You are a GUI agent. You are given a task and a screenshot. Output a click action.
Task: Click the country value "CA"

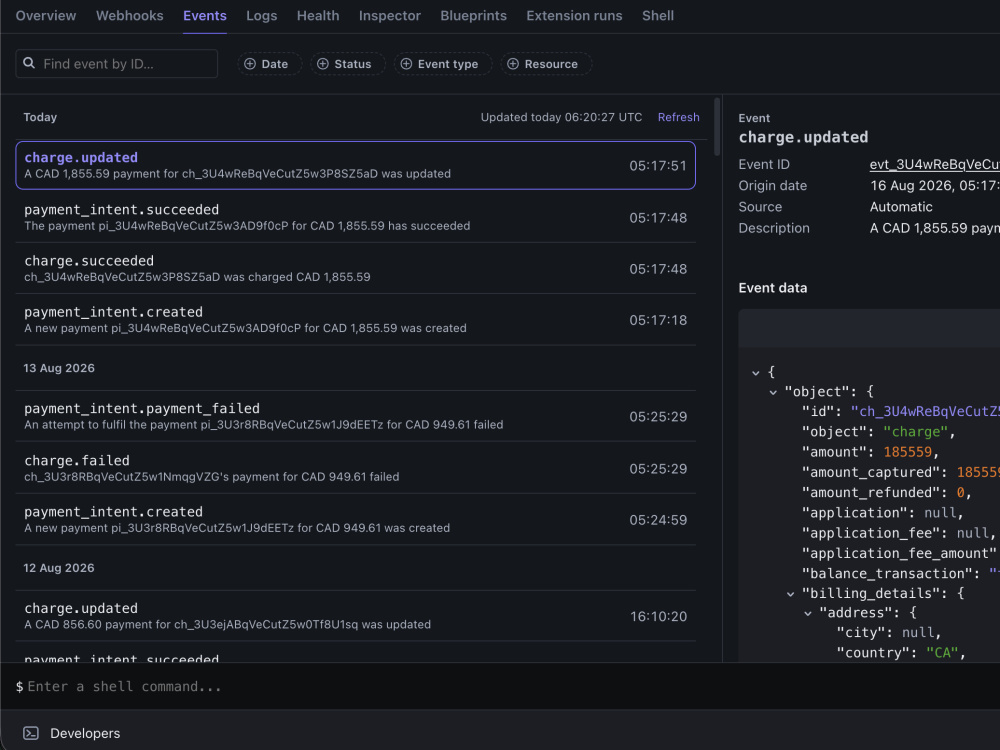pos(942,652)
